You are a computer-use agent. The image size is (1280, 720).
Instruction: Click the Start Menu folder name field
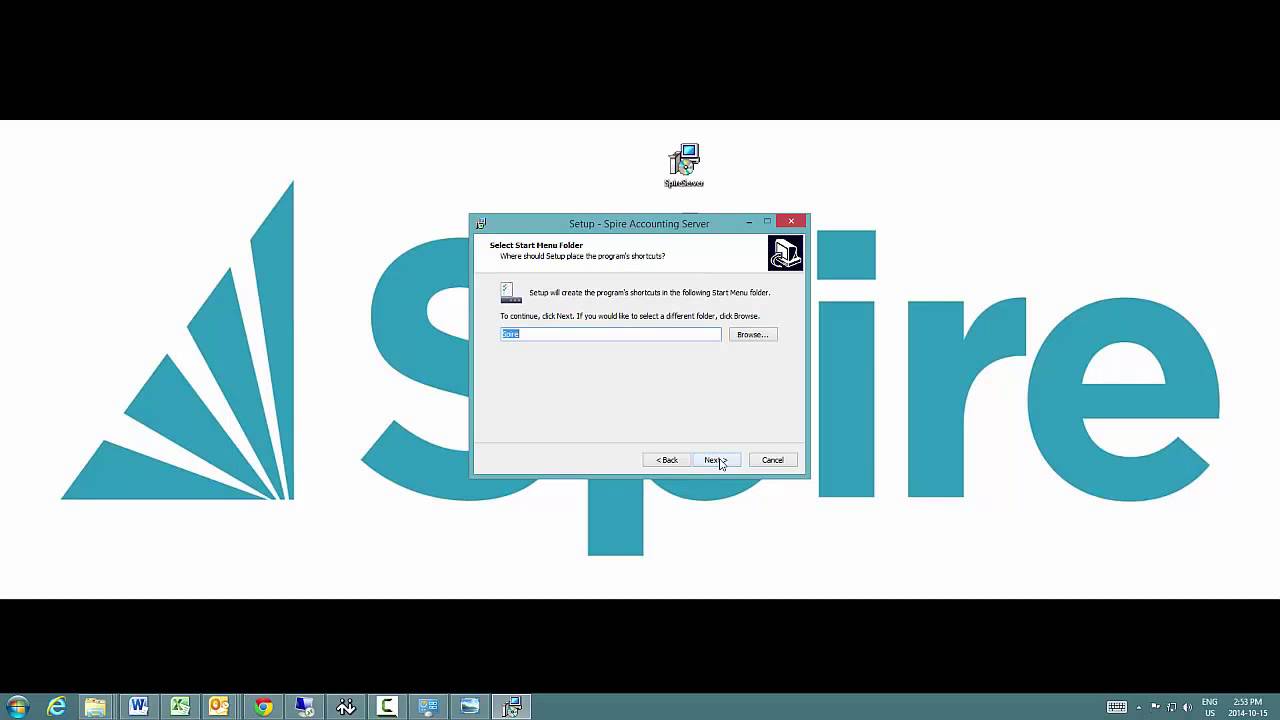click(611, 334)
